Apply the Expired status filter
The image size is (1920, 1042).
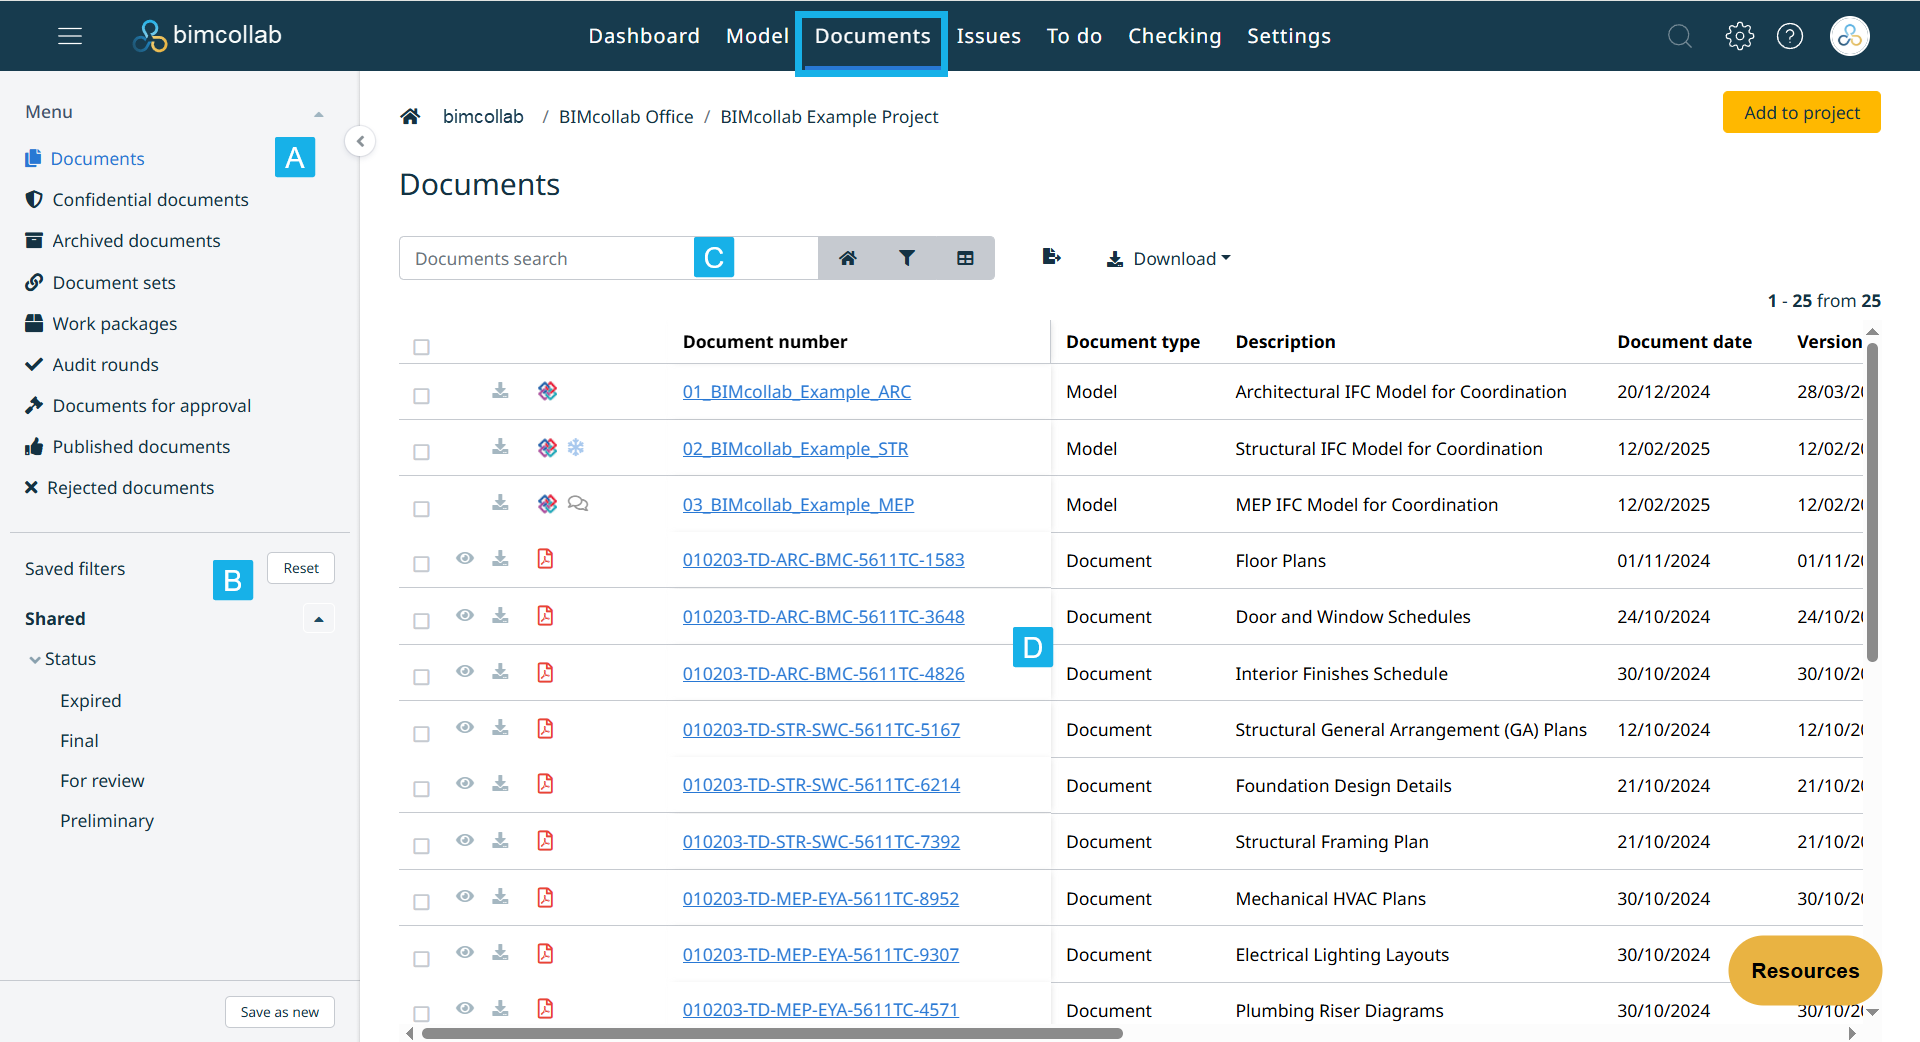click(x=90, y=701)
